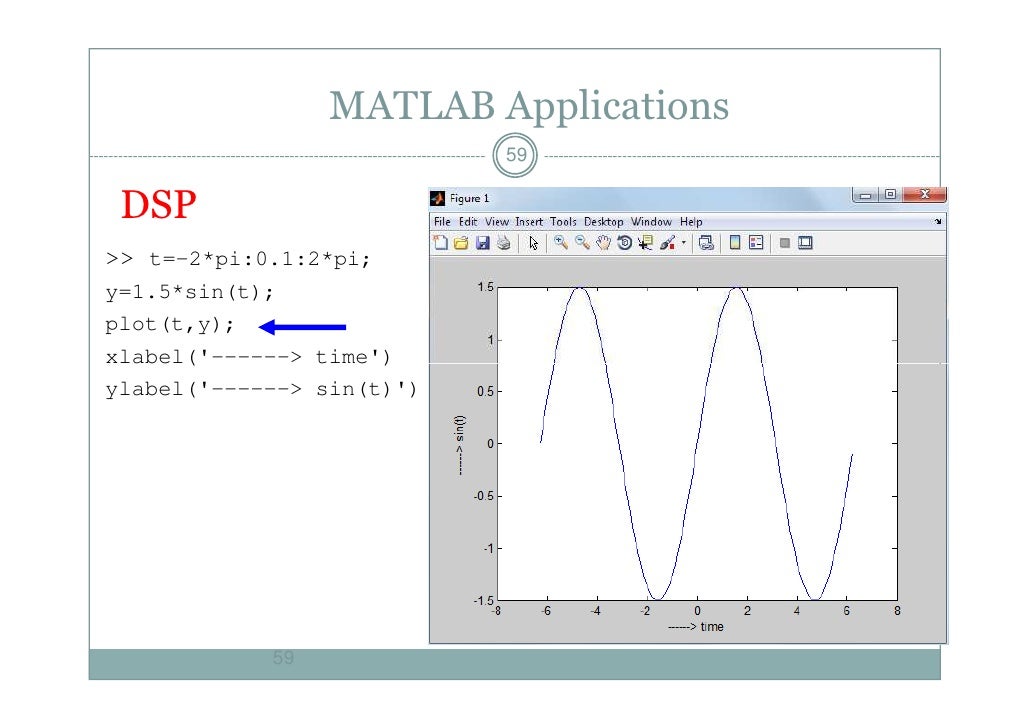Click the Hide Plot Tools icon
This screenshot has height=728, width=1030.
click(784, 243)
